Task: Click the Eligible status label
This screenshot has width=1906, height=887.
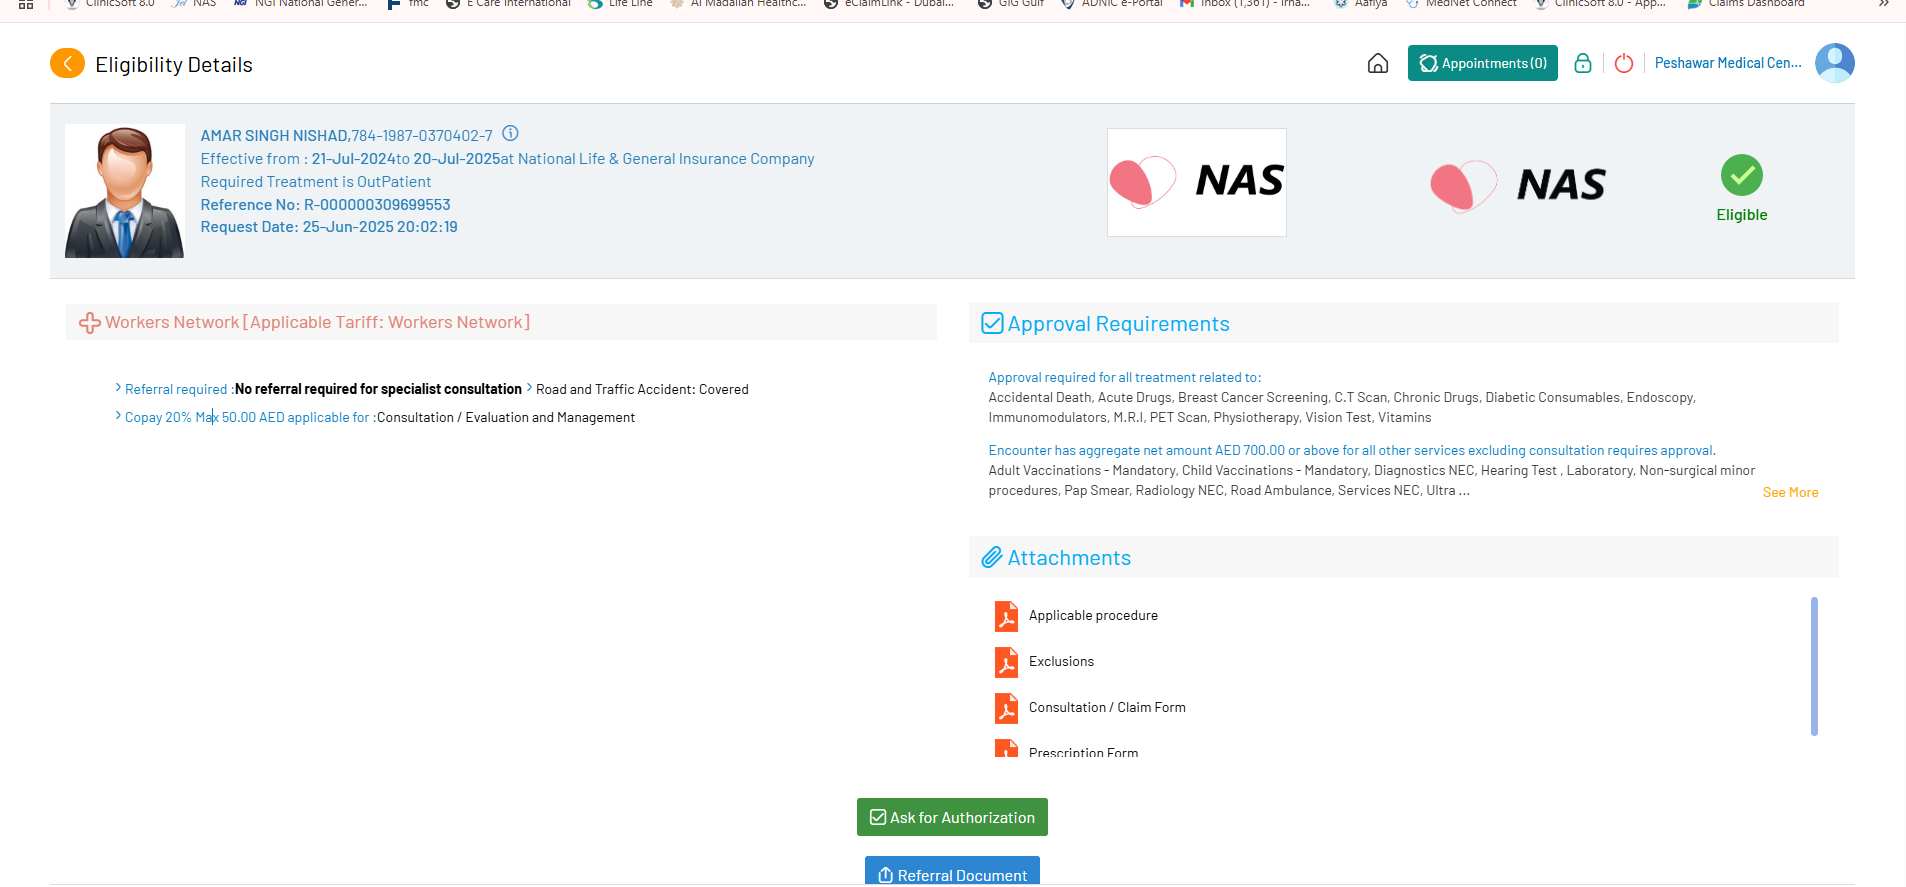Action: [x=1742, y=215]
